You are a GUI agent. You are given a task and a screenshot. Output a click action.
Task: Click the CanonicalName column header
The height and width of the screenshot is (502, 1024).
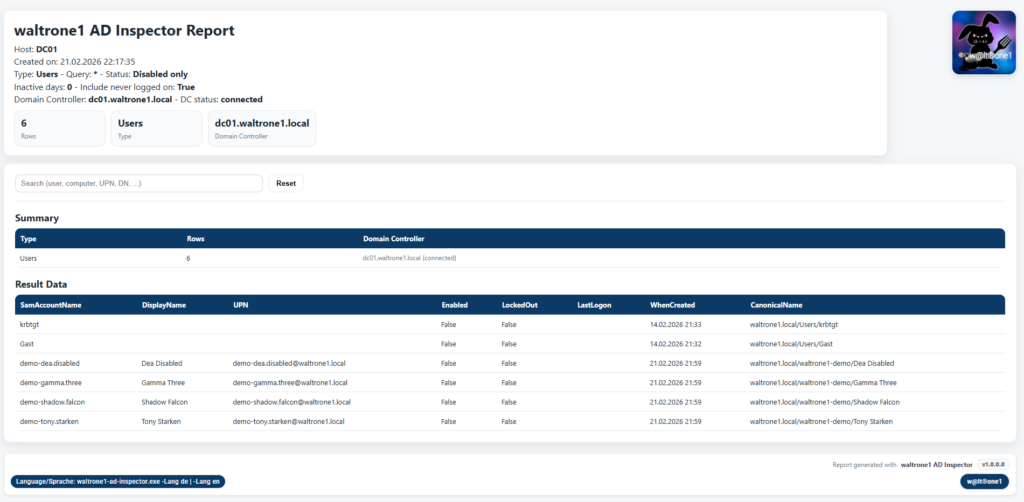click(x=776, y=305)
